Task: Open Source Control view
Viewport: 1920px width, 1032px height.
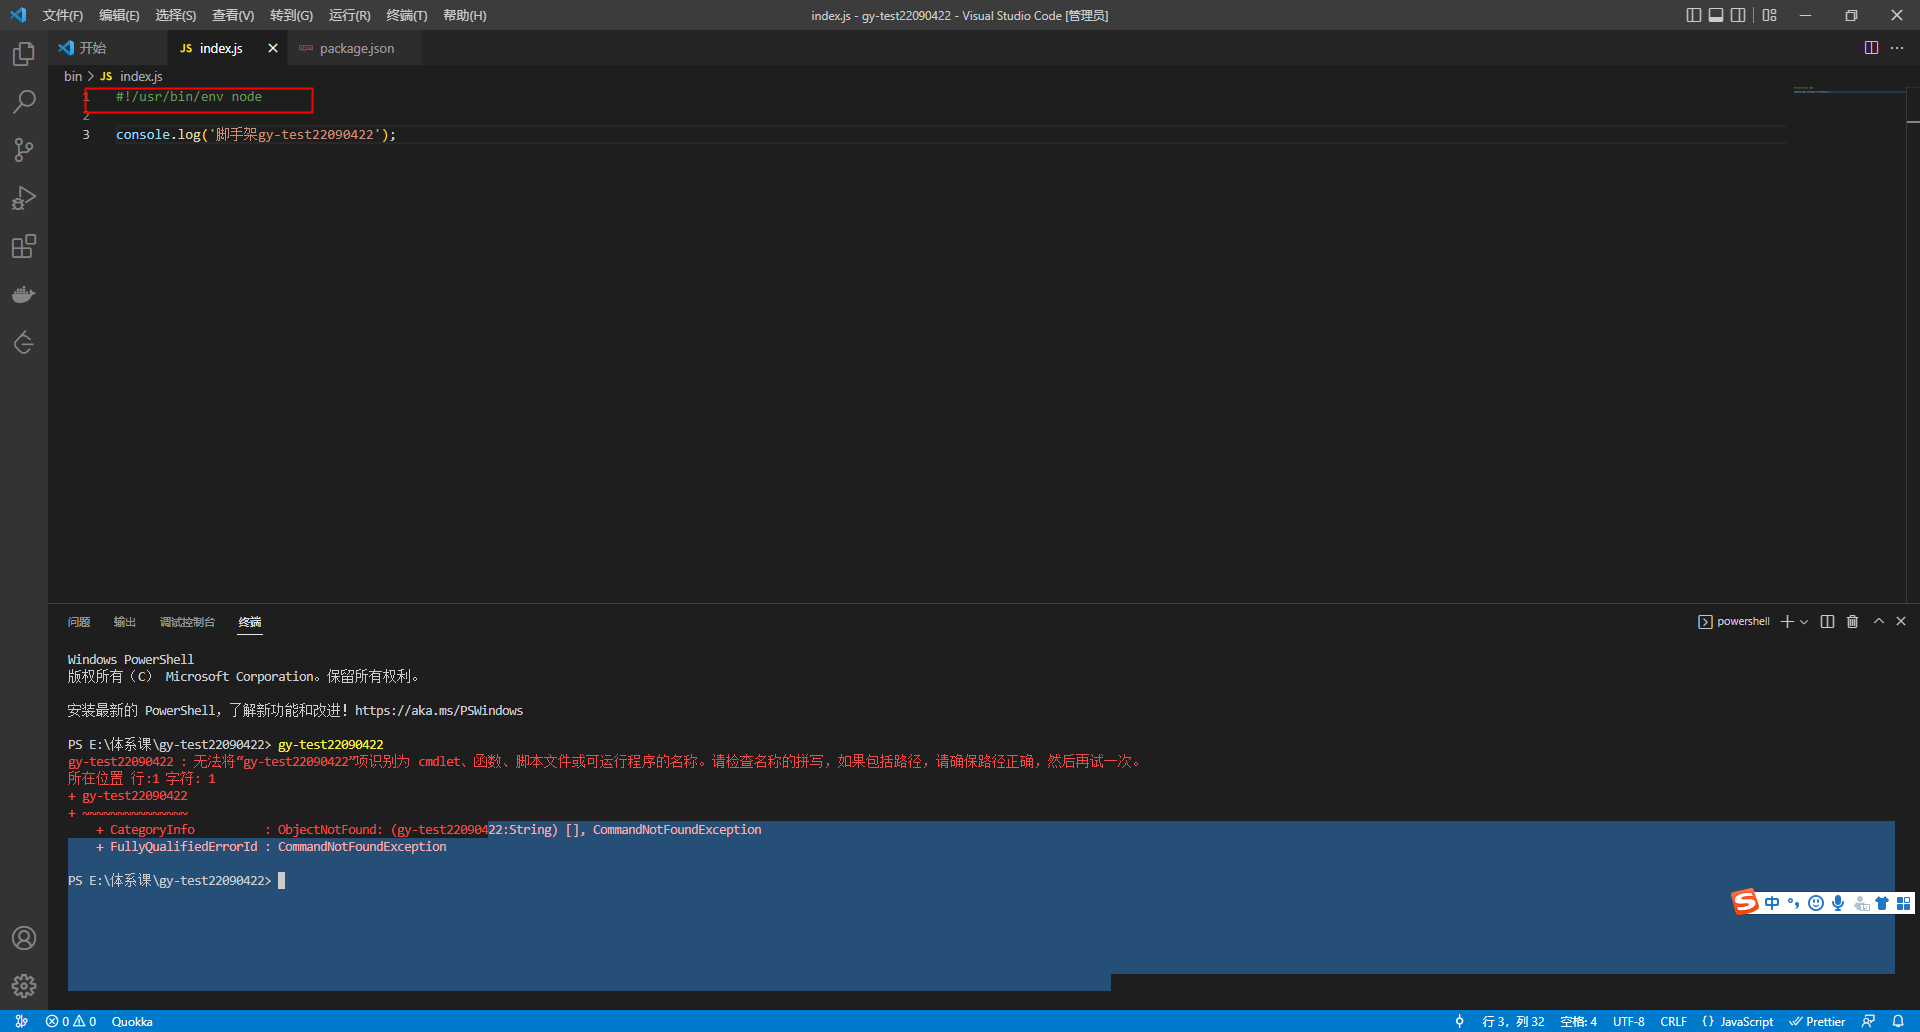Action: pos(24,150)
